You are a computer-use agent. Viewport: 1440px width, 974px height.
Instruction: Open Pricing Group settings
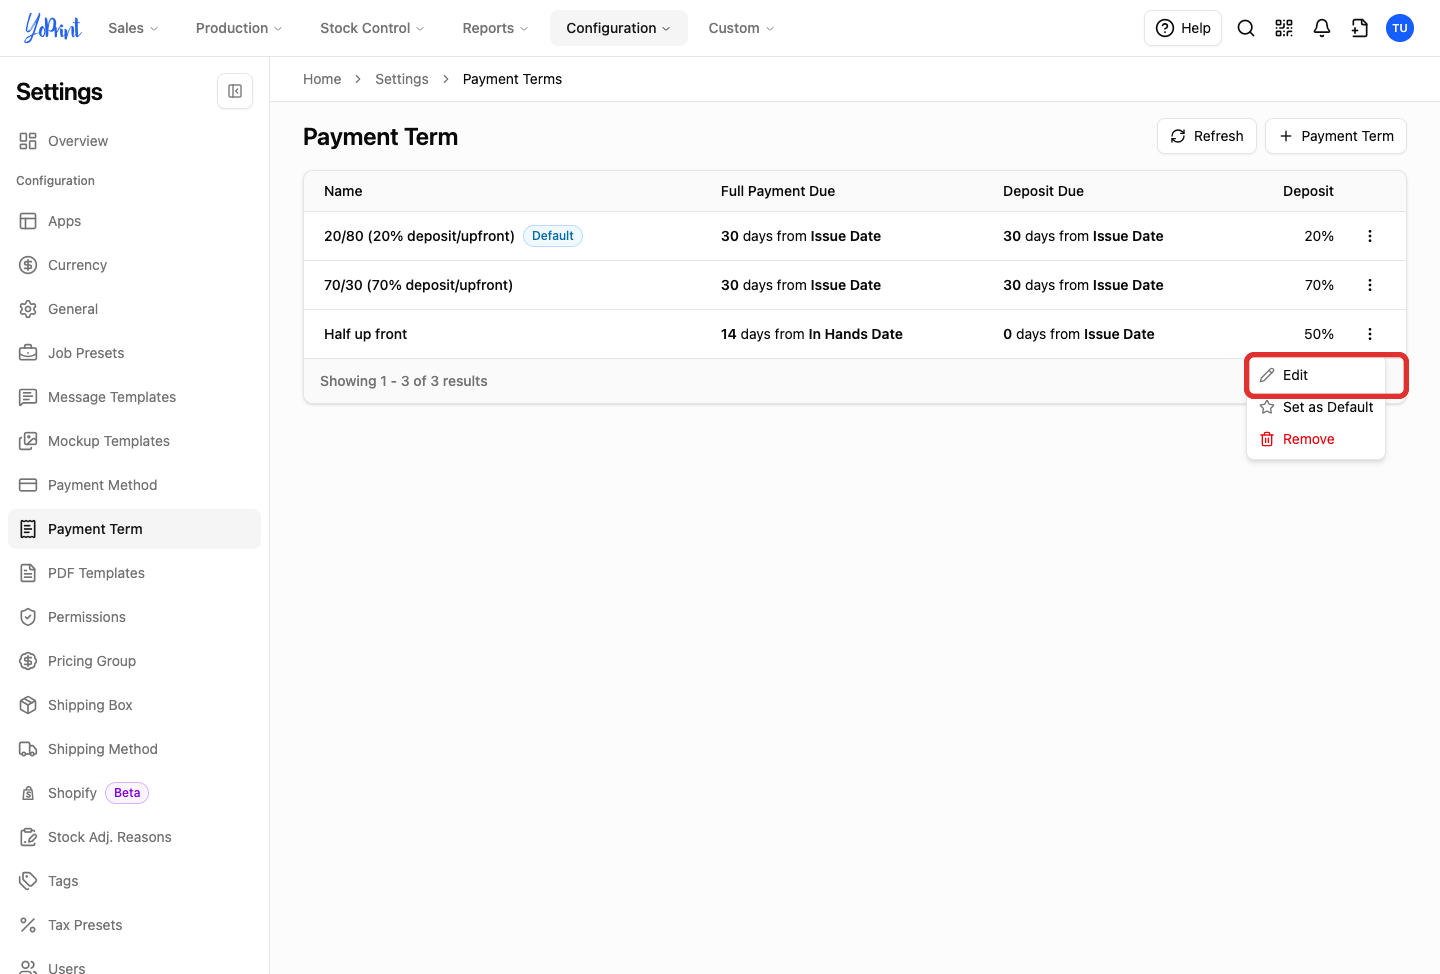point(134,661)
